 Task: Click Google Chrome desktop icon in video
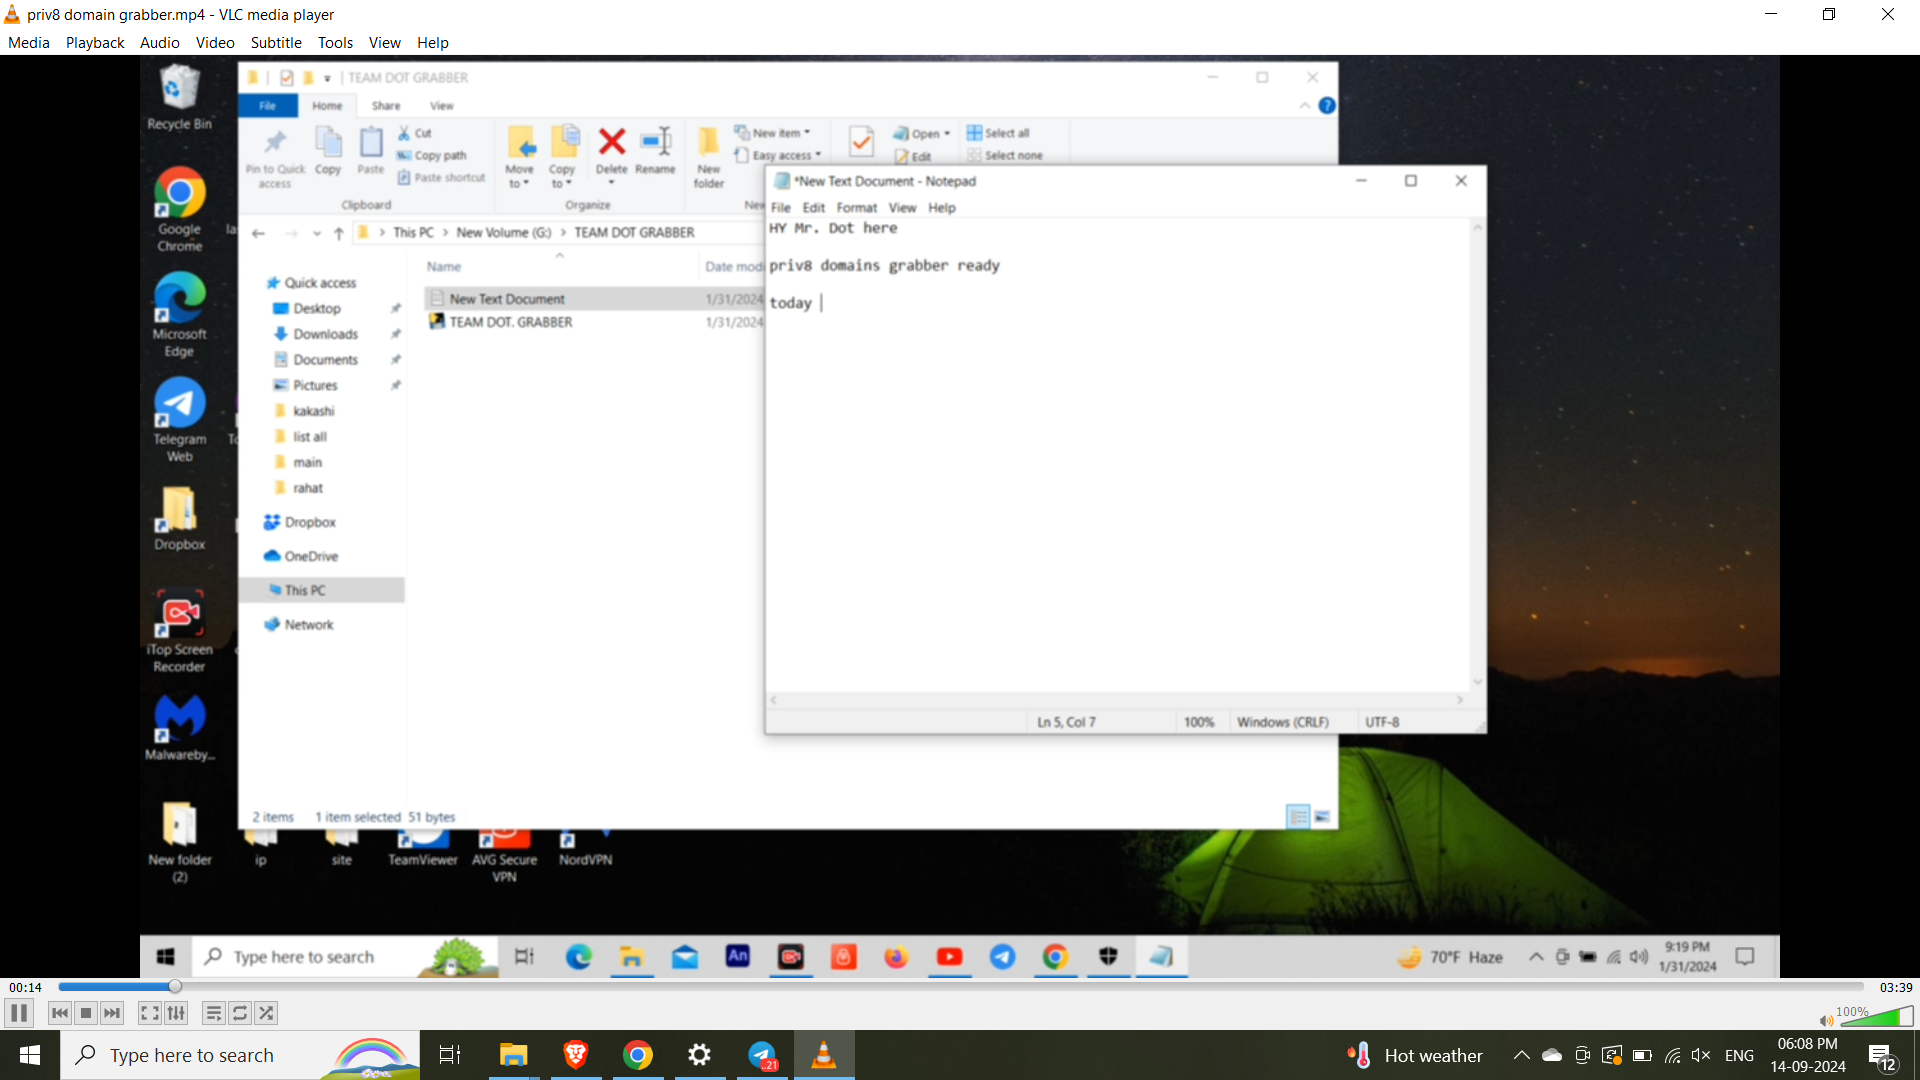[x=179, y=209]
